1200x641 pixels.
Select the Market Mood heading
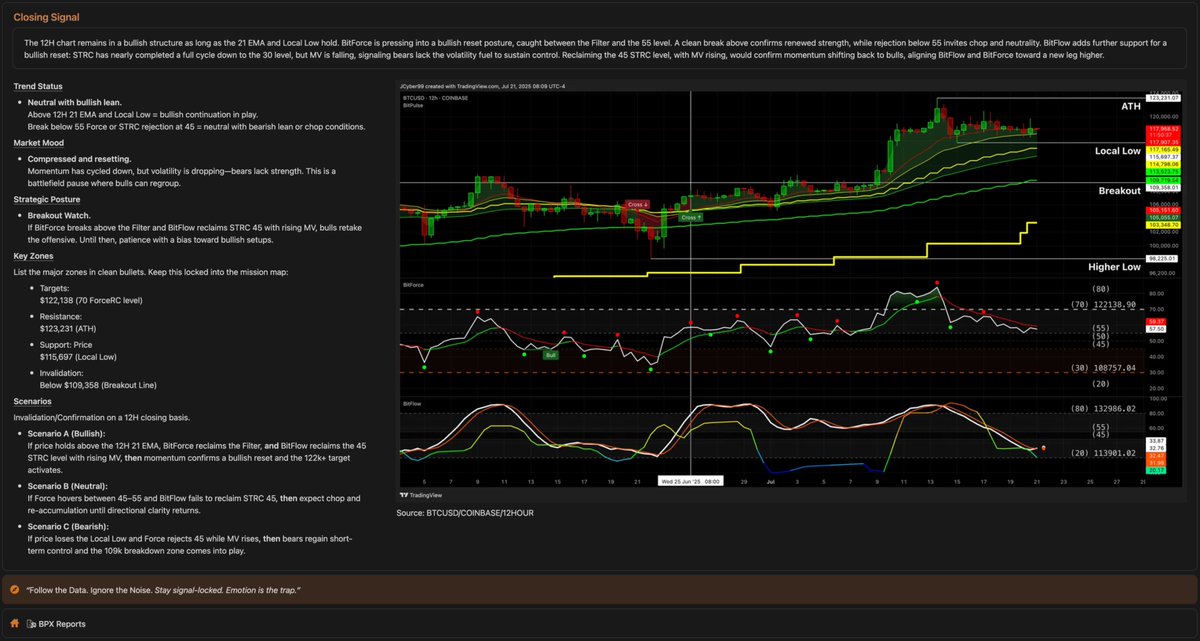39,143
